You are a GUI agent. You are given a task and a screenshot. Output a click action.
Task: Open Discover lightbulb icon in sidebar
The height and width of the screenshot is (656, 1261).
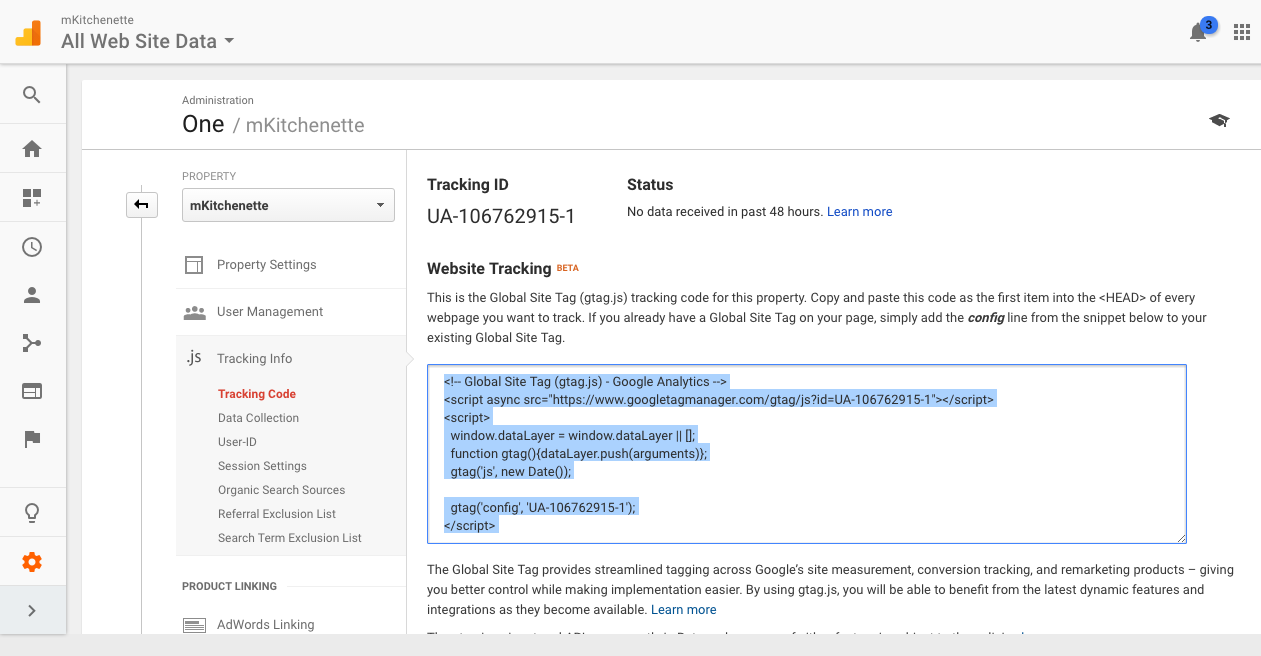coord(32,513)
